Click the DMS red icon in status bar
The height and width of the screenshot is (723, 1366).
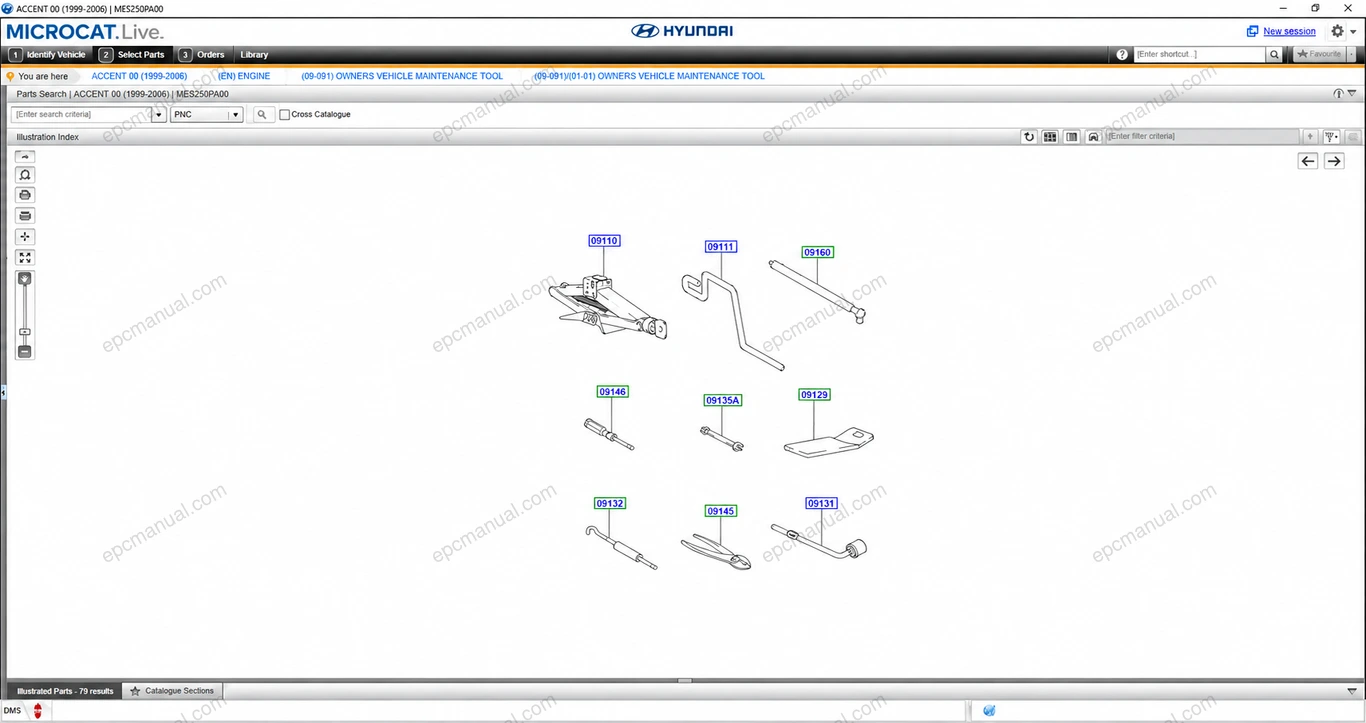coord(38,711)
